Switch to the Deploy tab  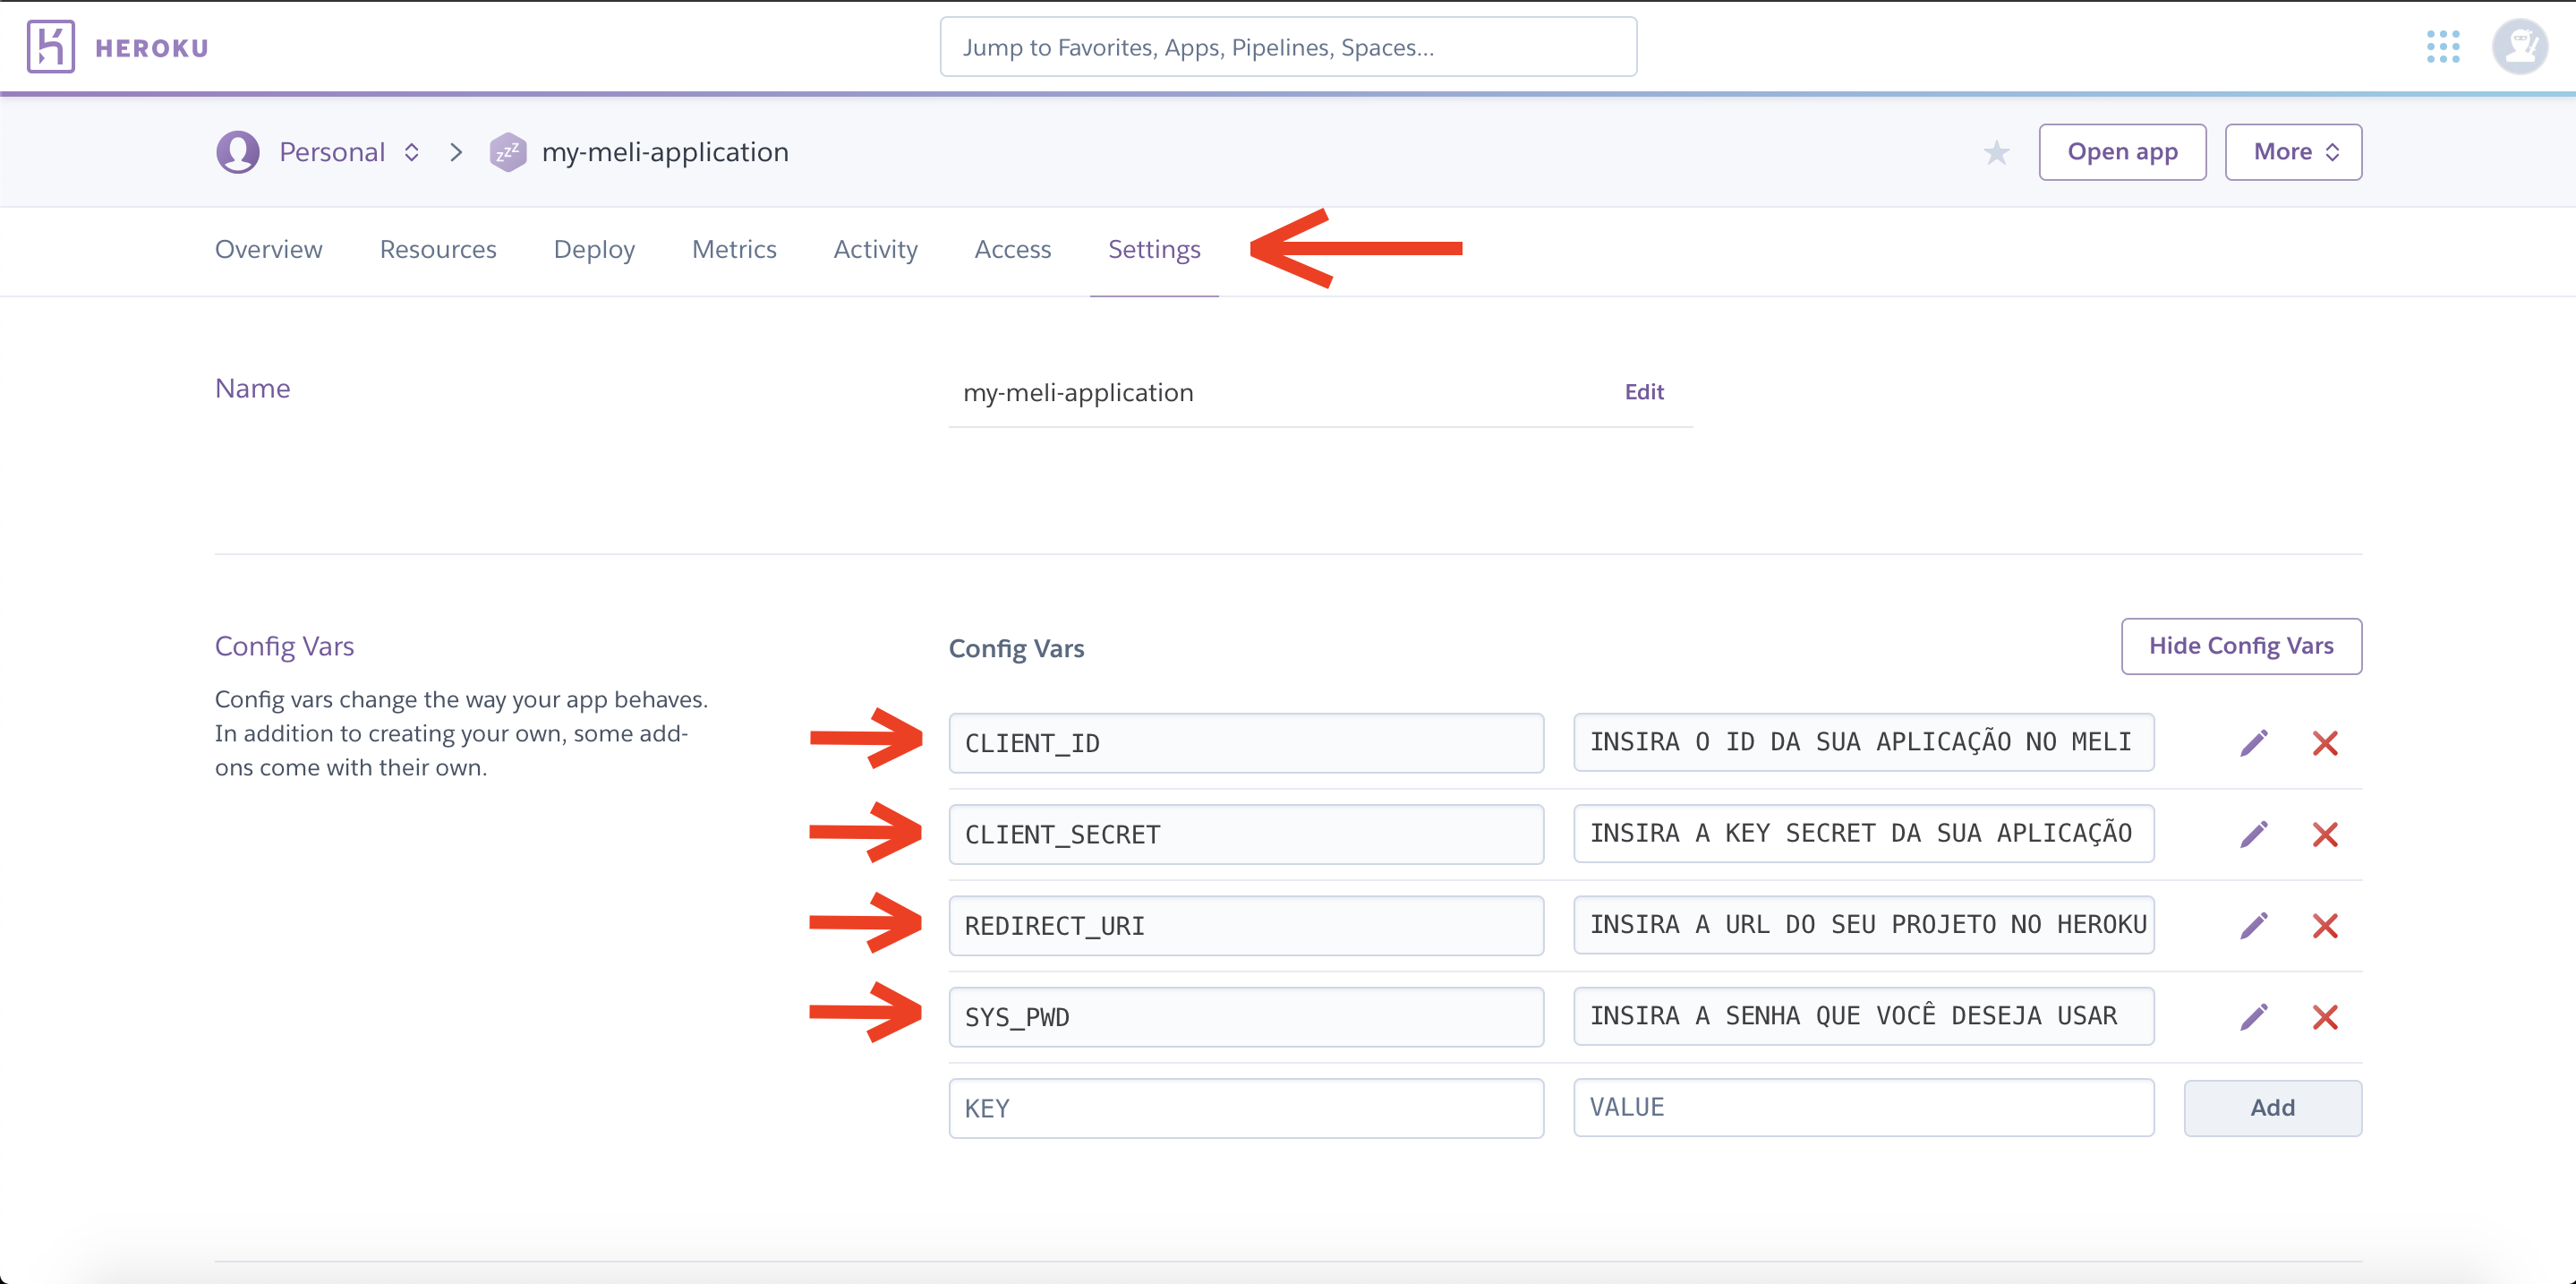click(x=594, y=249)
